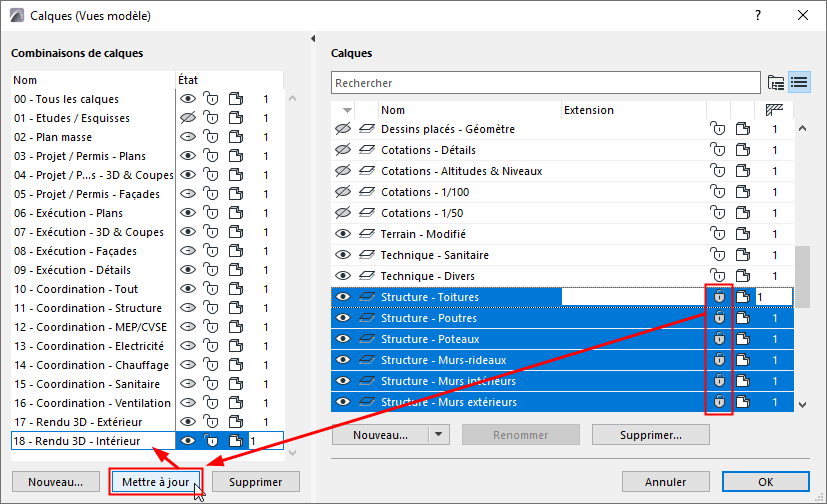Click solid/wireframe icon for Dessins placés - Géomètre
827x504 pixels.
(x=743, y=129)
